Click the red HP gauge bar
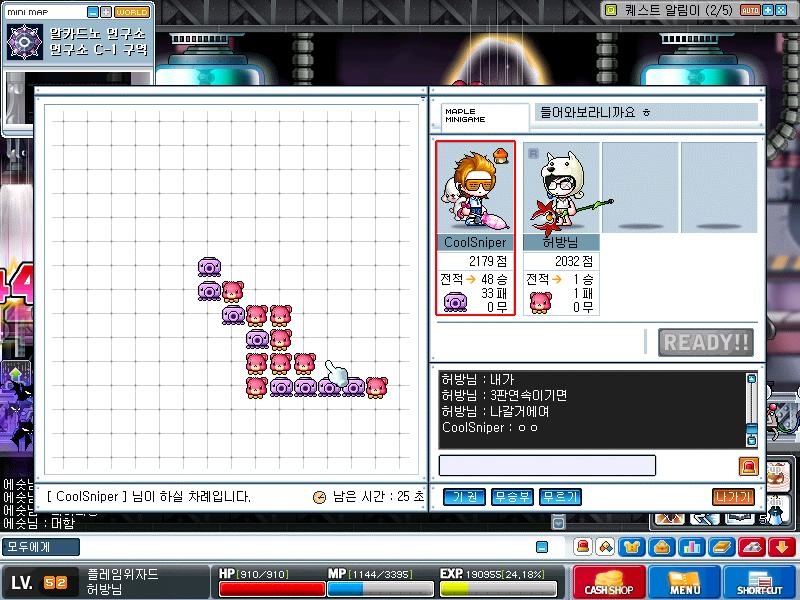This screenshot has width=800, height=600. tap(272, 589)
